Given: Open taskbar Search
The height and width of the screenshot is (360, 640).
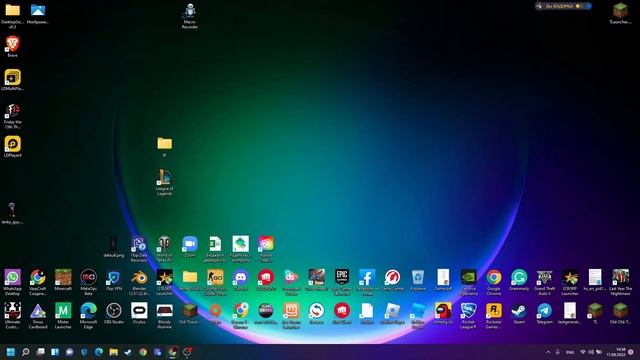Looking at the screenshot, I should pyautogui.click(x=25, y=351).
